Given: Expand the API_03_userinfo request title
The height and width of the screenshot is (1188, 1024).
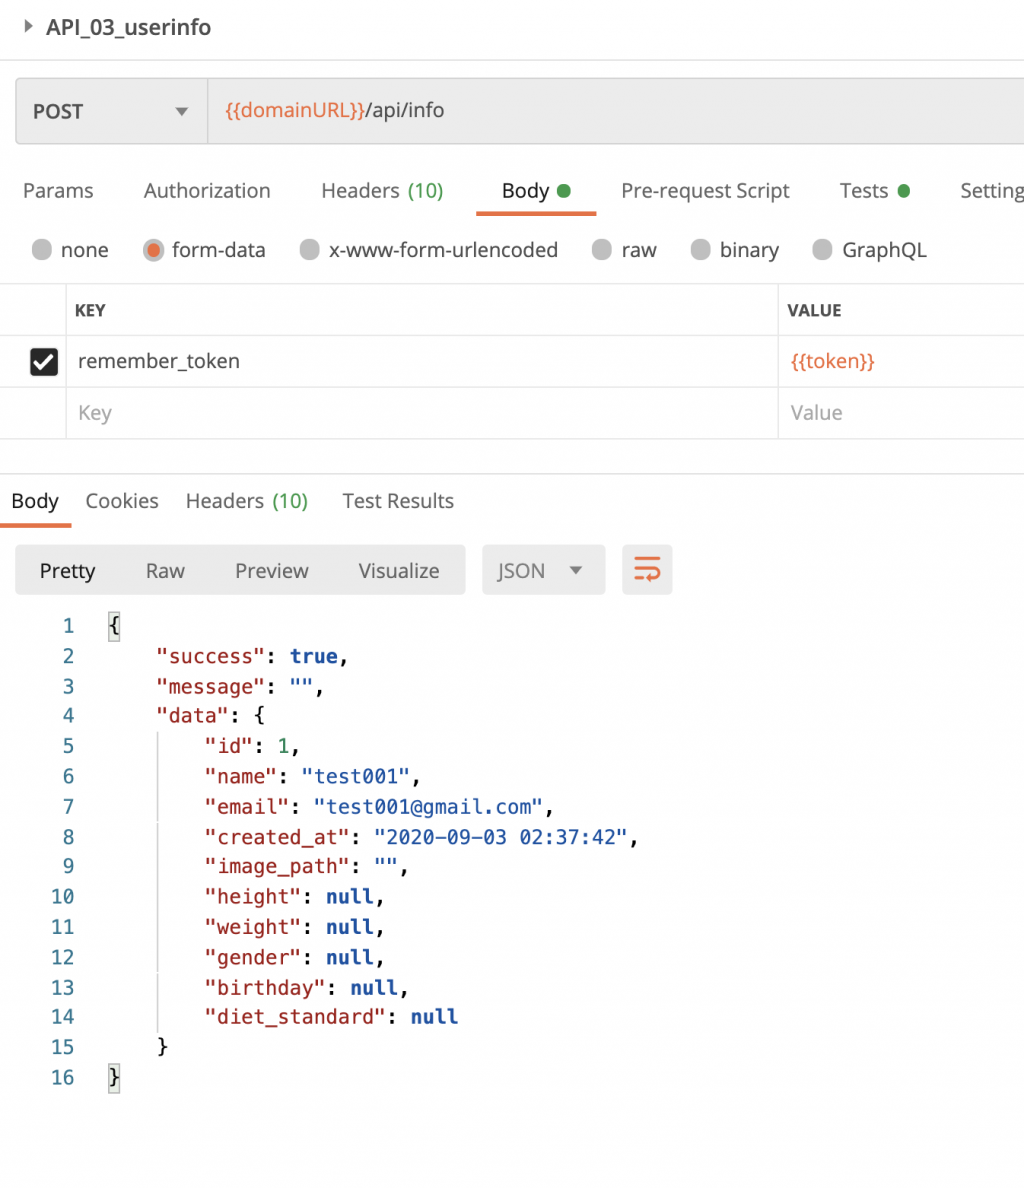Looking at the screenshot, I should (x=28, y=27).
